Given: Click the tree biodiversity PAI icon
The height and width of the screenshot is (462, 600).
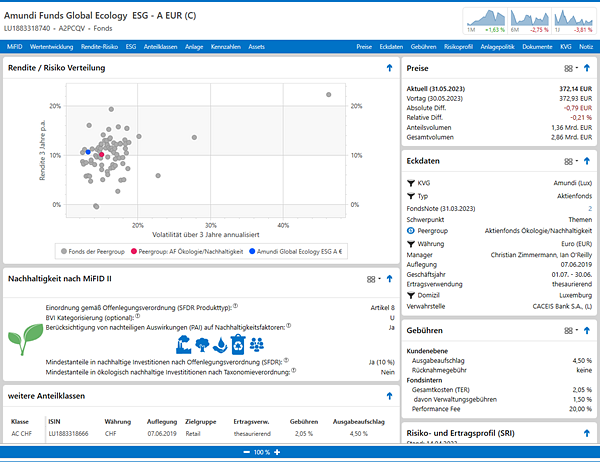Looking at the screenshot, I should pos(202,344).
